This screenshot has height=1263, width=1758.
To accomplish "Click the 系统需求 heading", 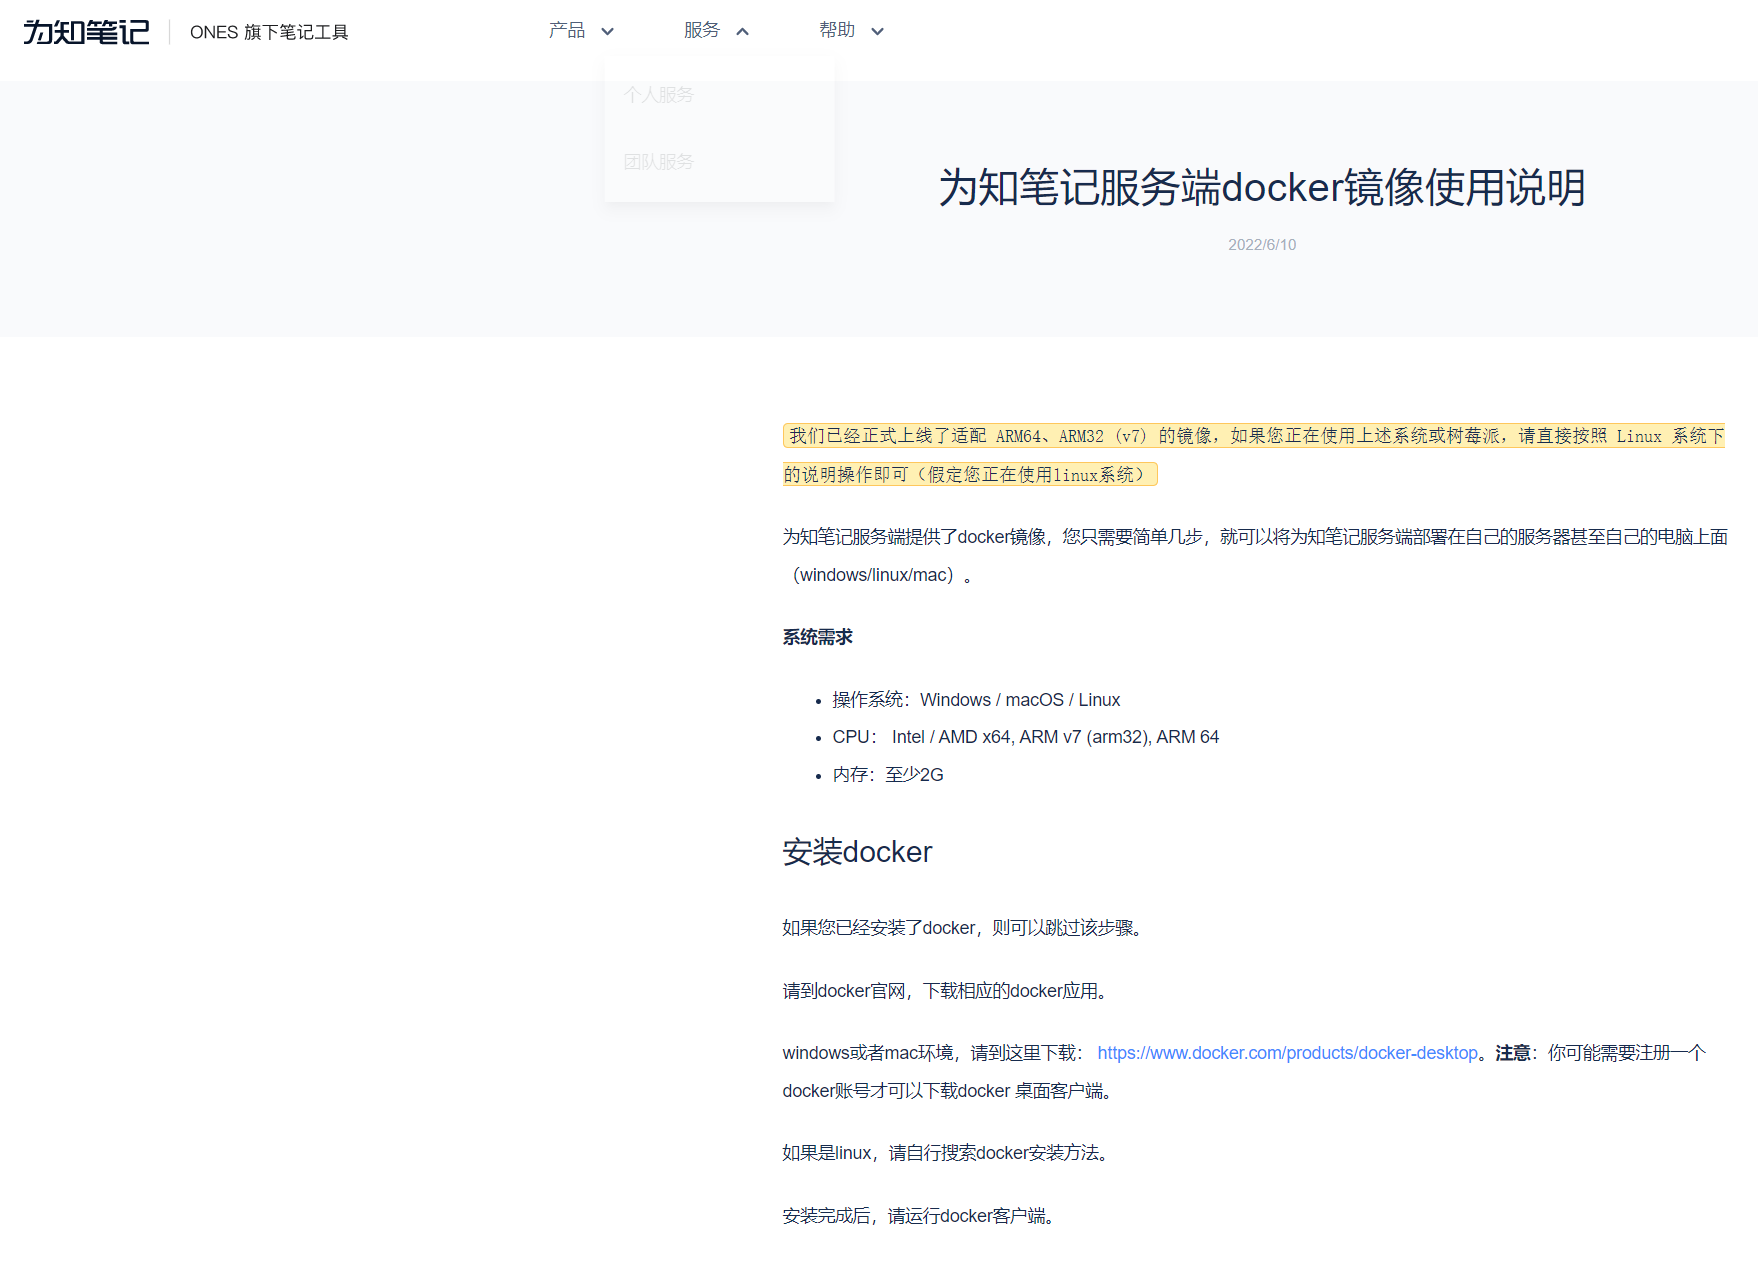I will (817, 637).
